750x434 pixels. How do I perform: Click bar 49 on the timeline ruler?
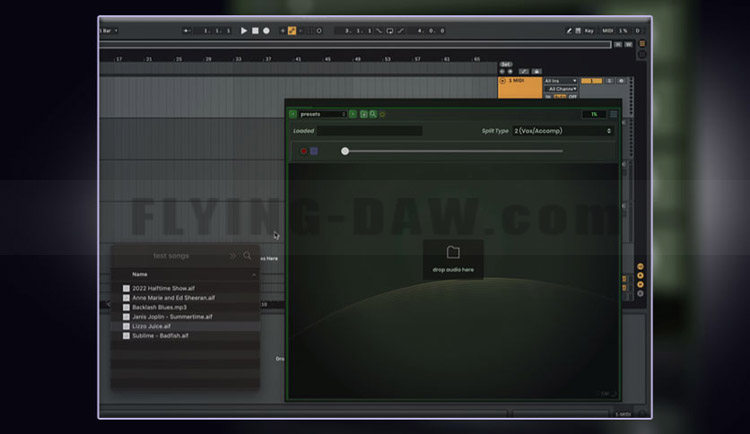(x=357, y=59)
